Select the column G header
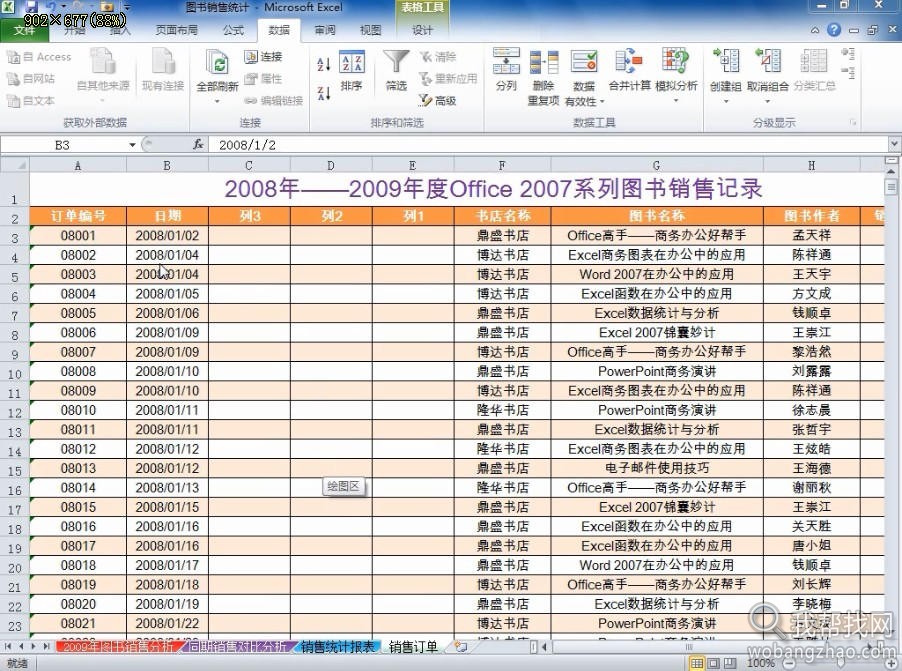 click(x=657, y=166)
